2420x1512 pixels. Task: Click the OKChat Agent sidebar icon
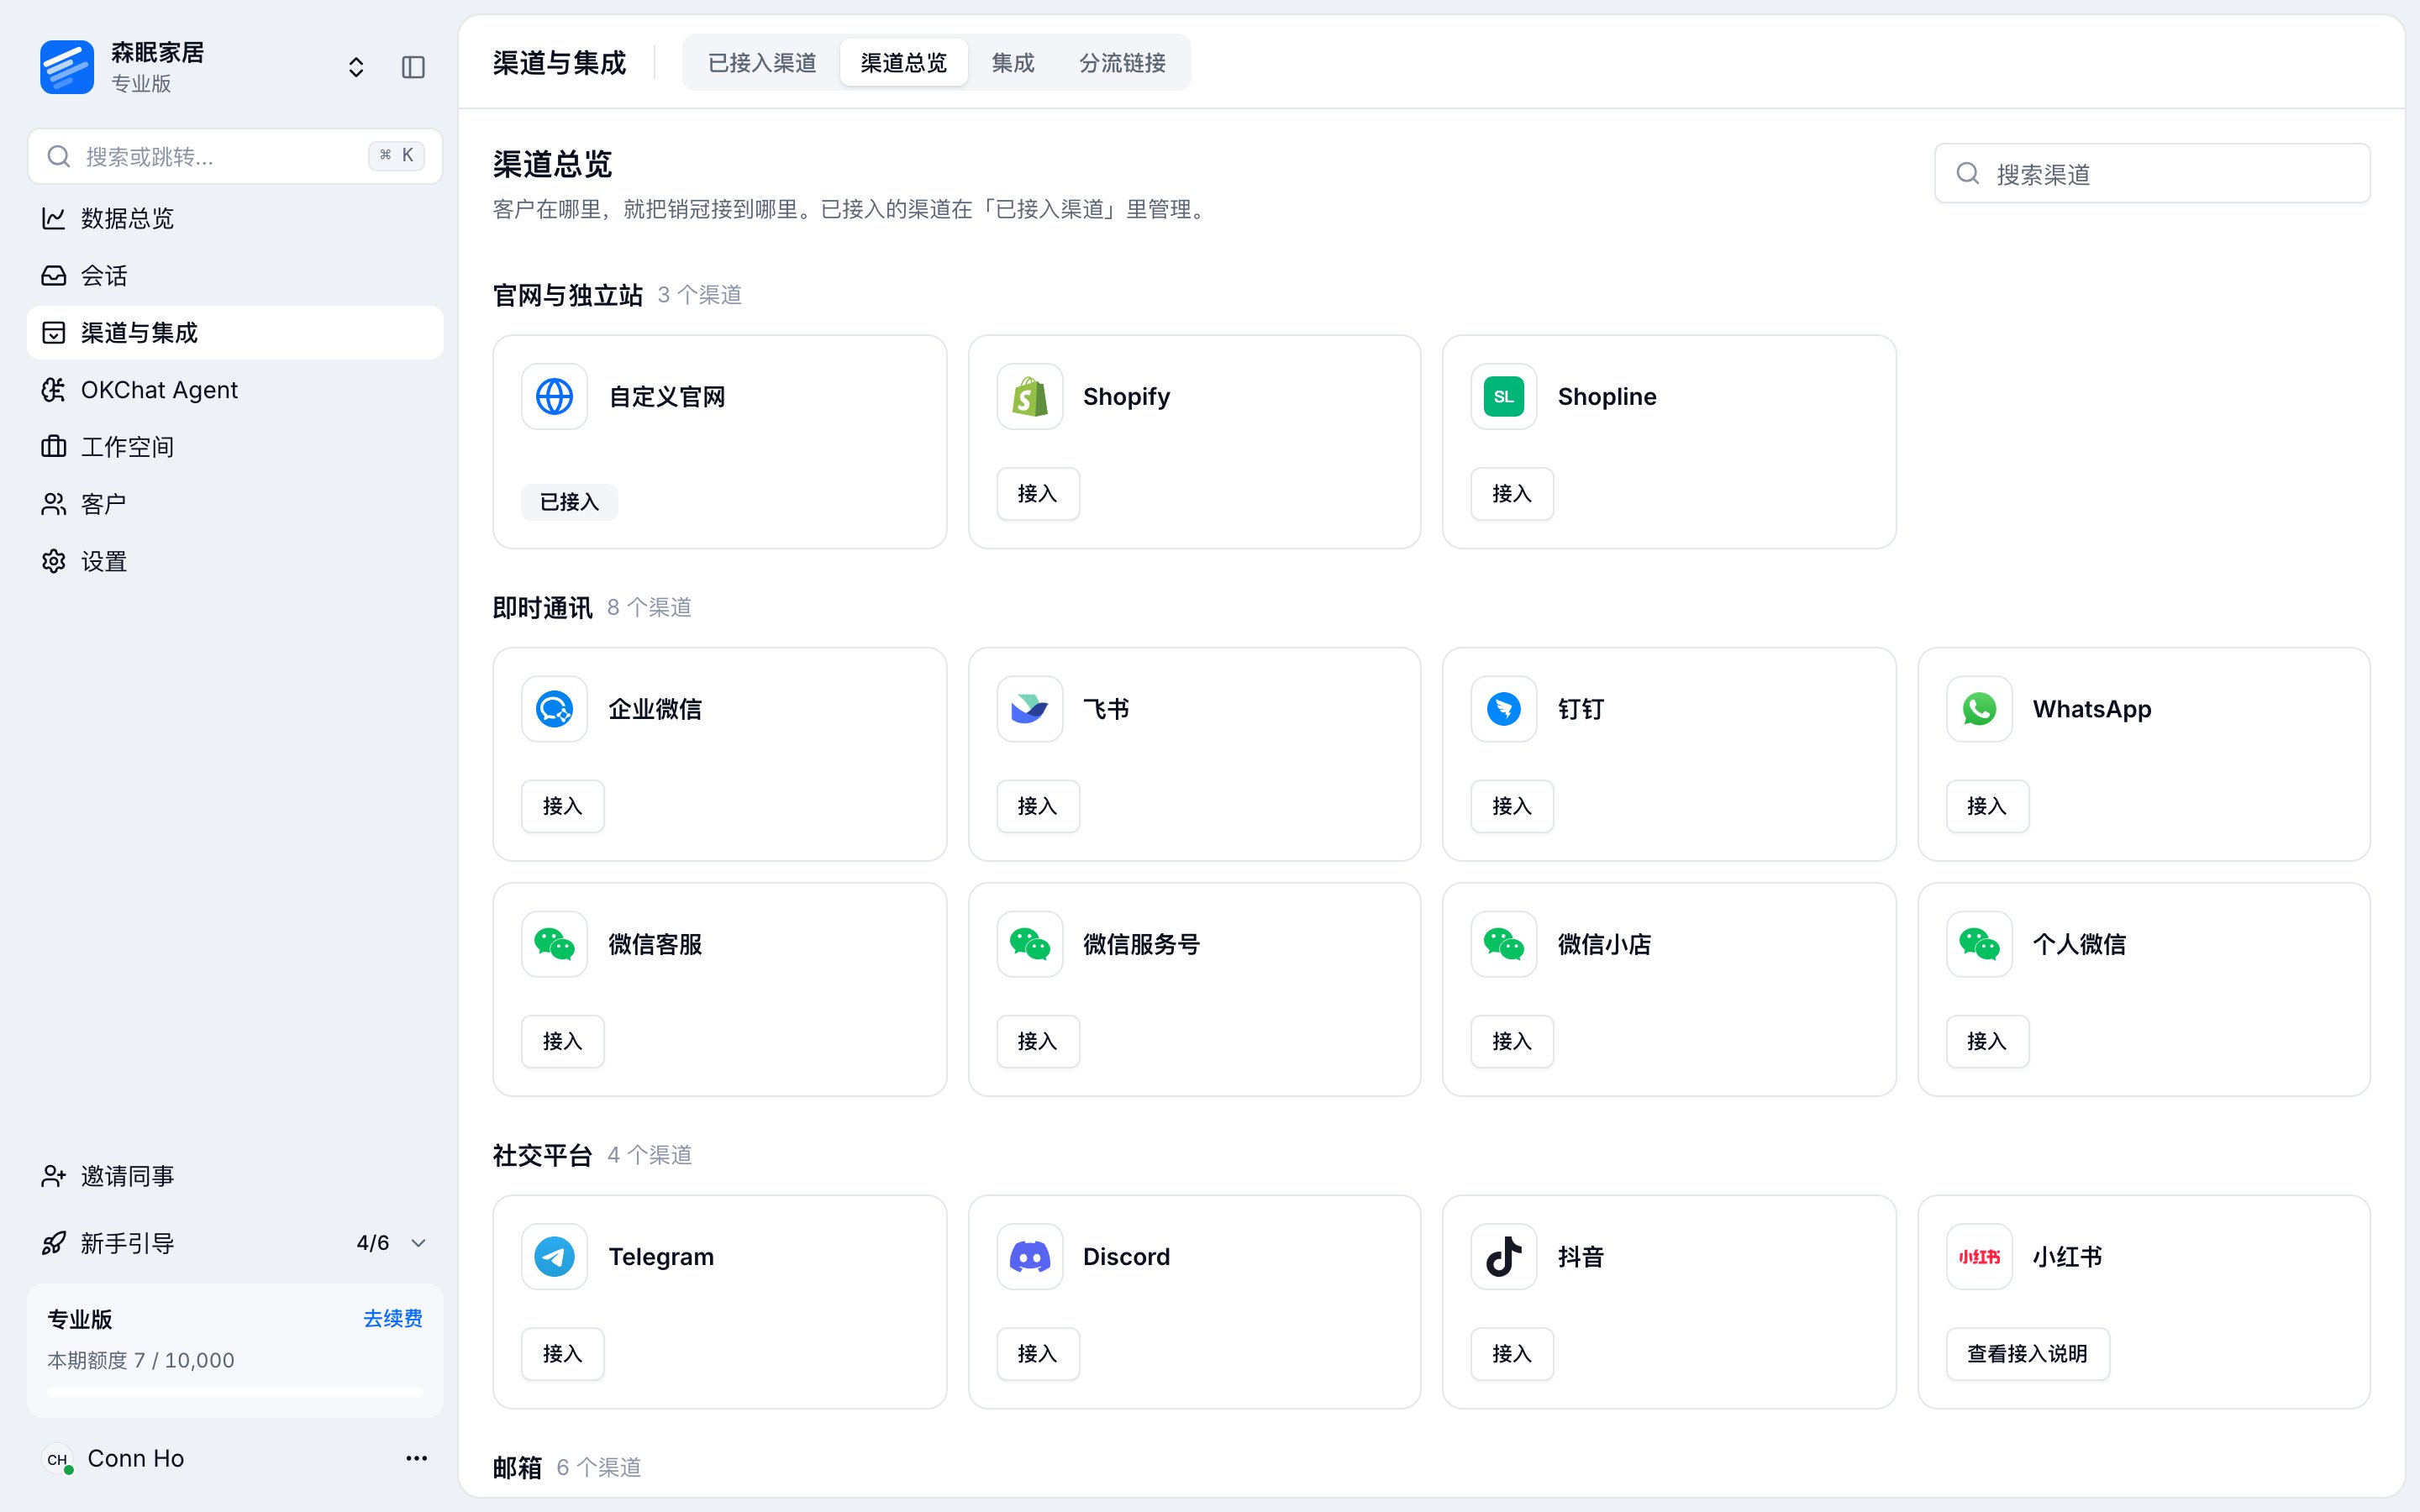(54, 390)
